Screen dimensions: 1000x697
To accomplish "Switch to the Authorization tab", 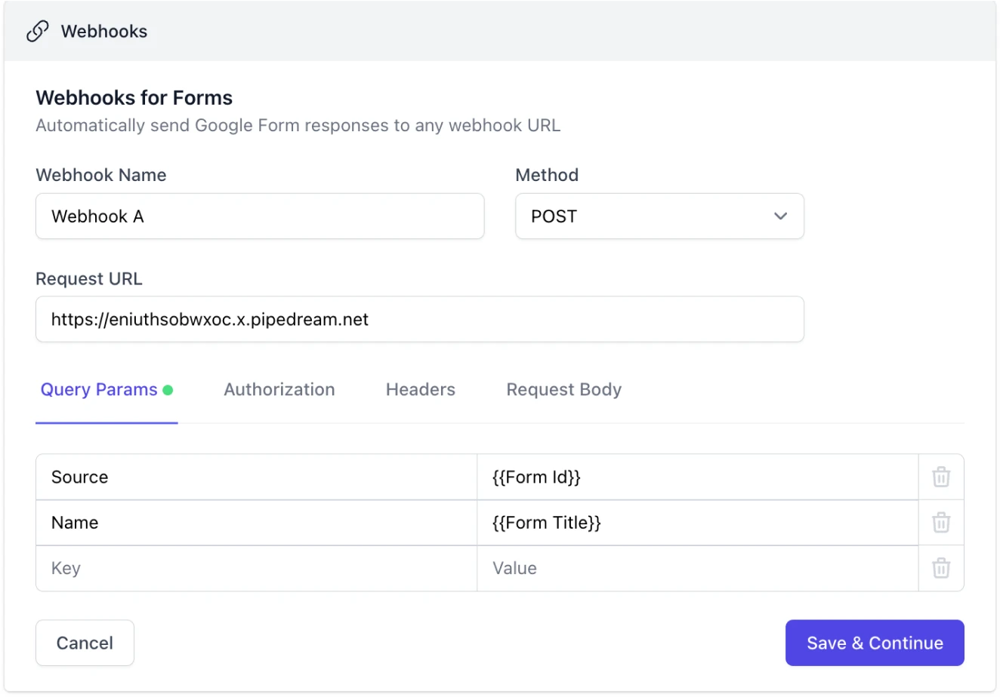I will (279, 390).
